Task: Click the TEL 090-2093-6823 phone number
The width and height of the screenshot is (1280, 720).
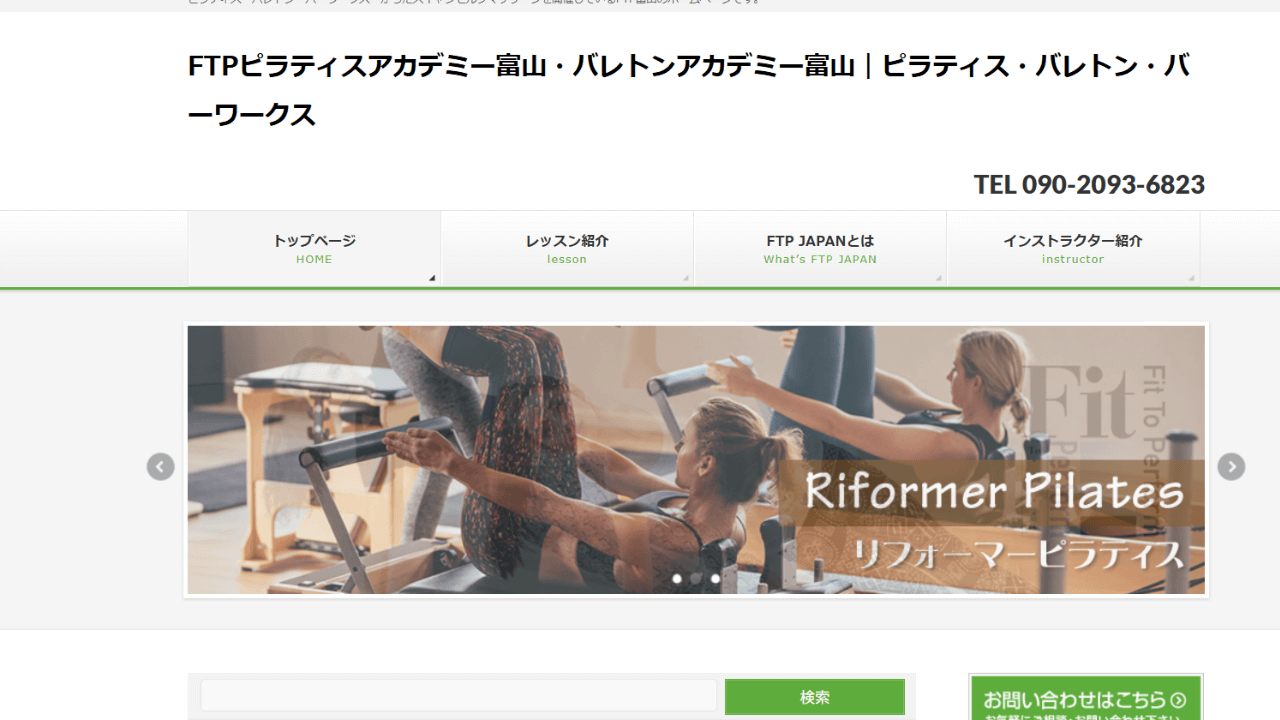Action: click(x=1089, y=185)
